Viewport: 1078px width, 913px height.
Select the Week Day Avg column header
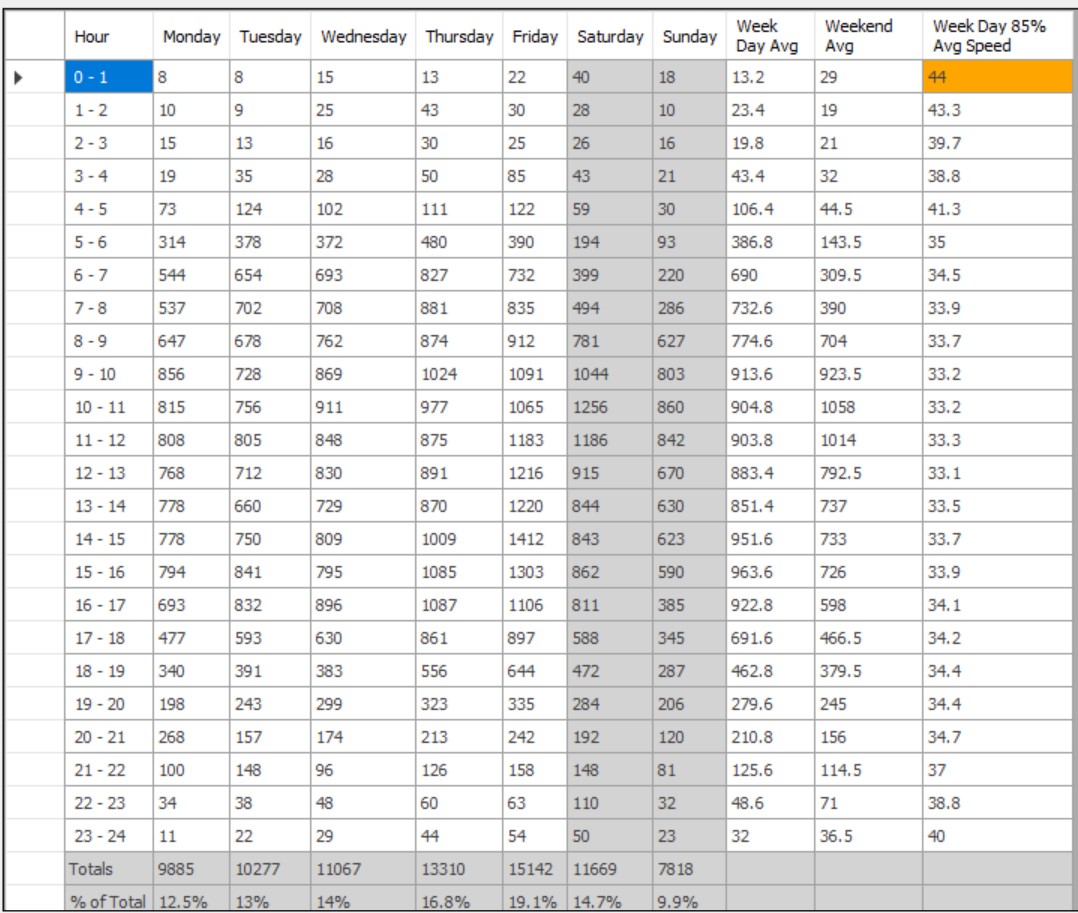click(x=770, y=36)
